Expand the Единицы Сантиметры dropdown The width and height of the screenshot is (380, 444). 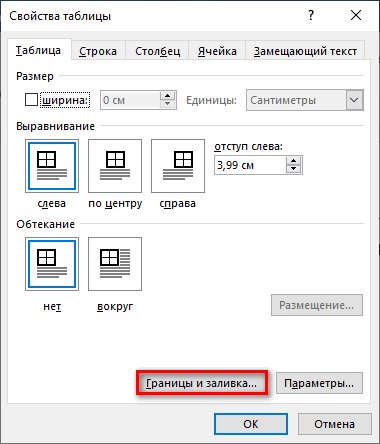(x=354, y=100)
